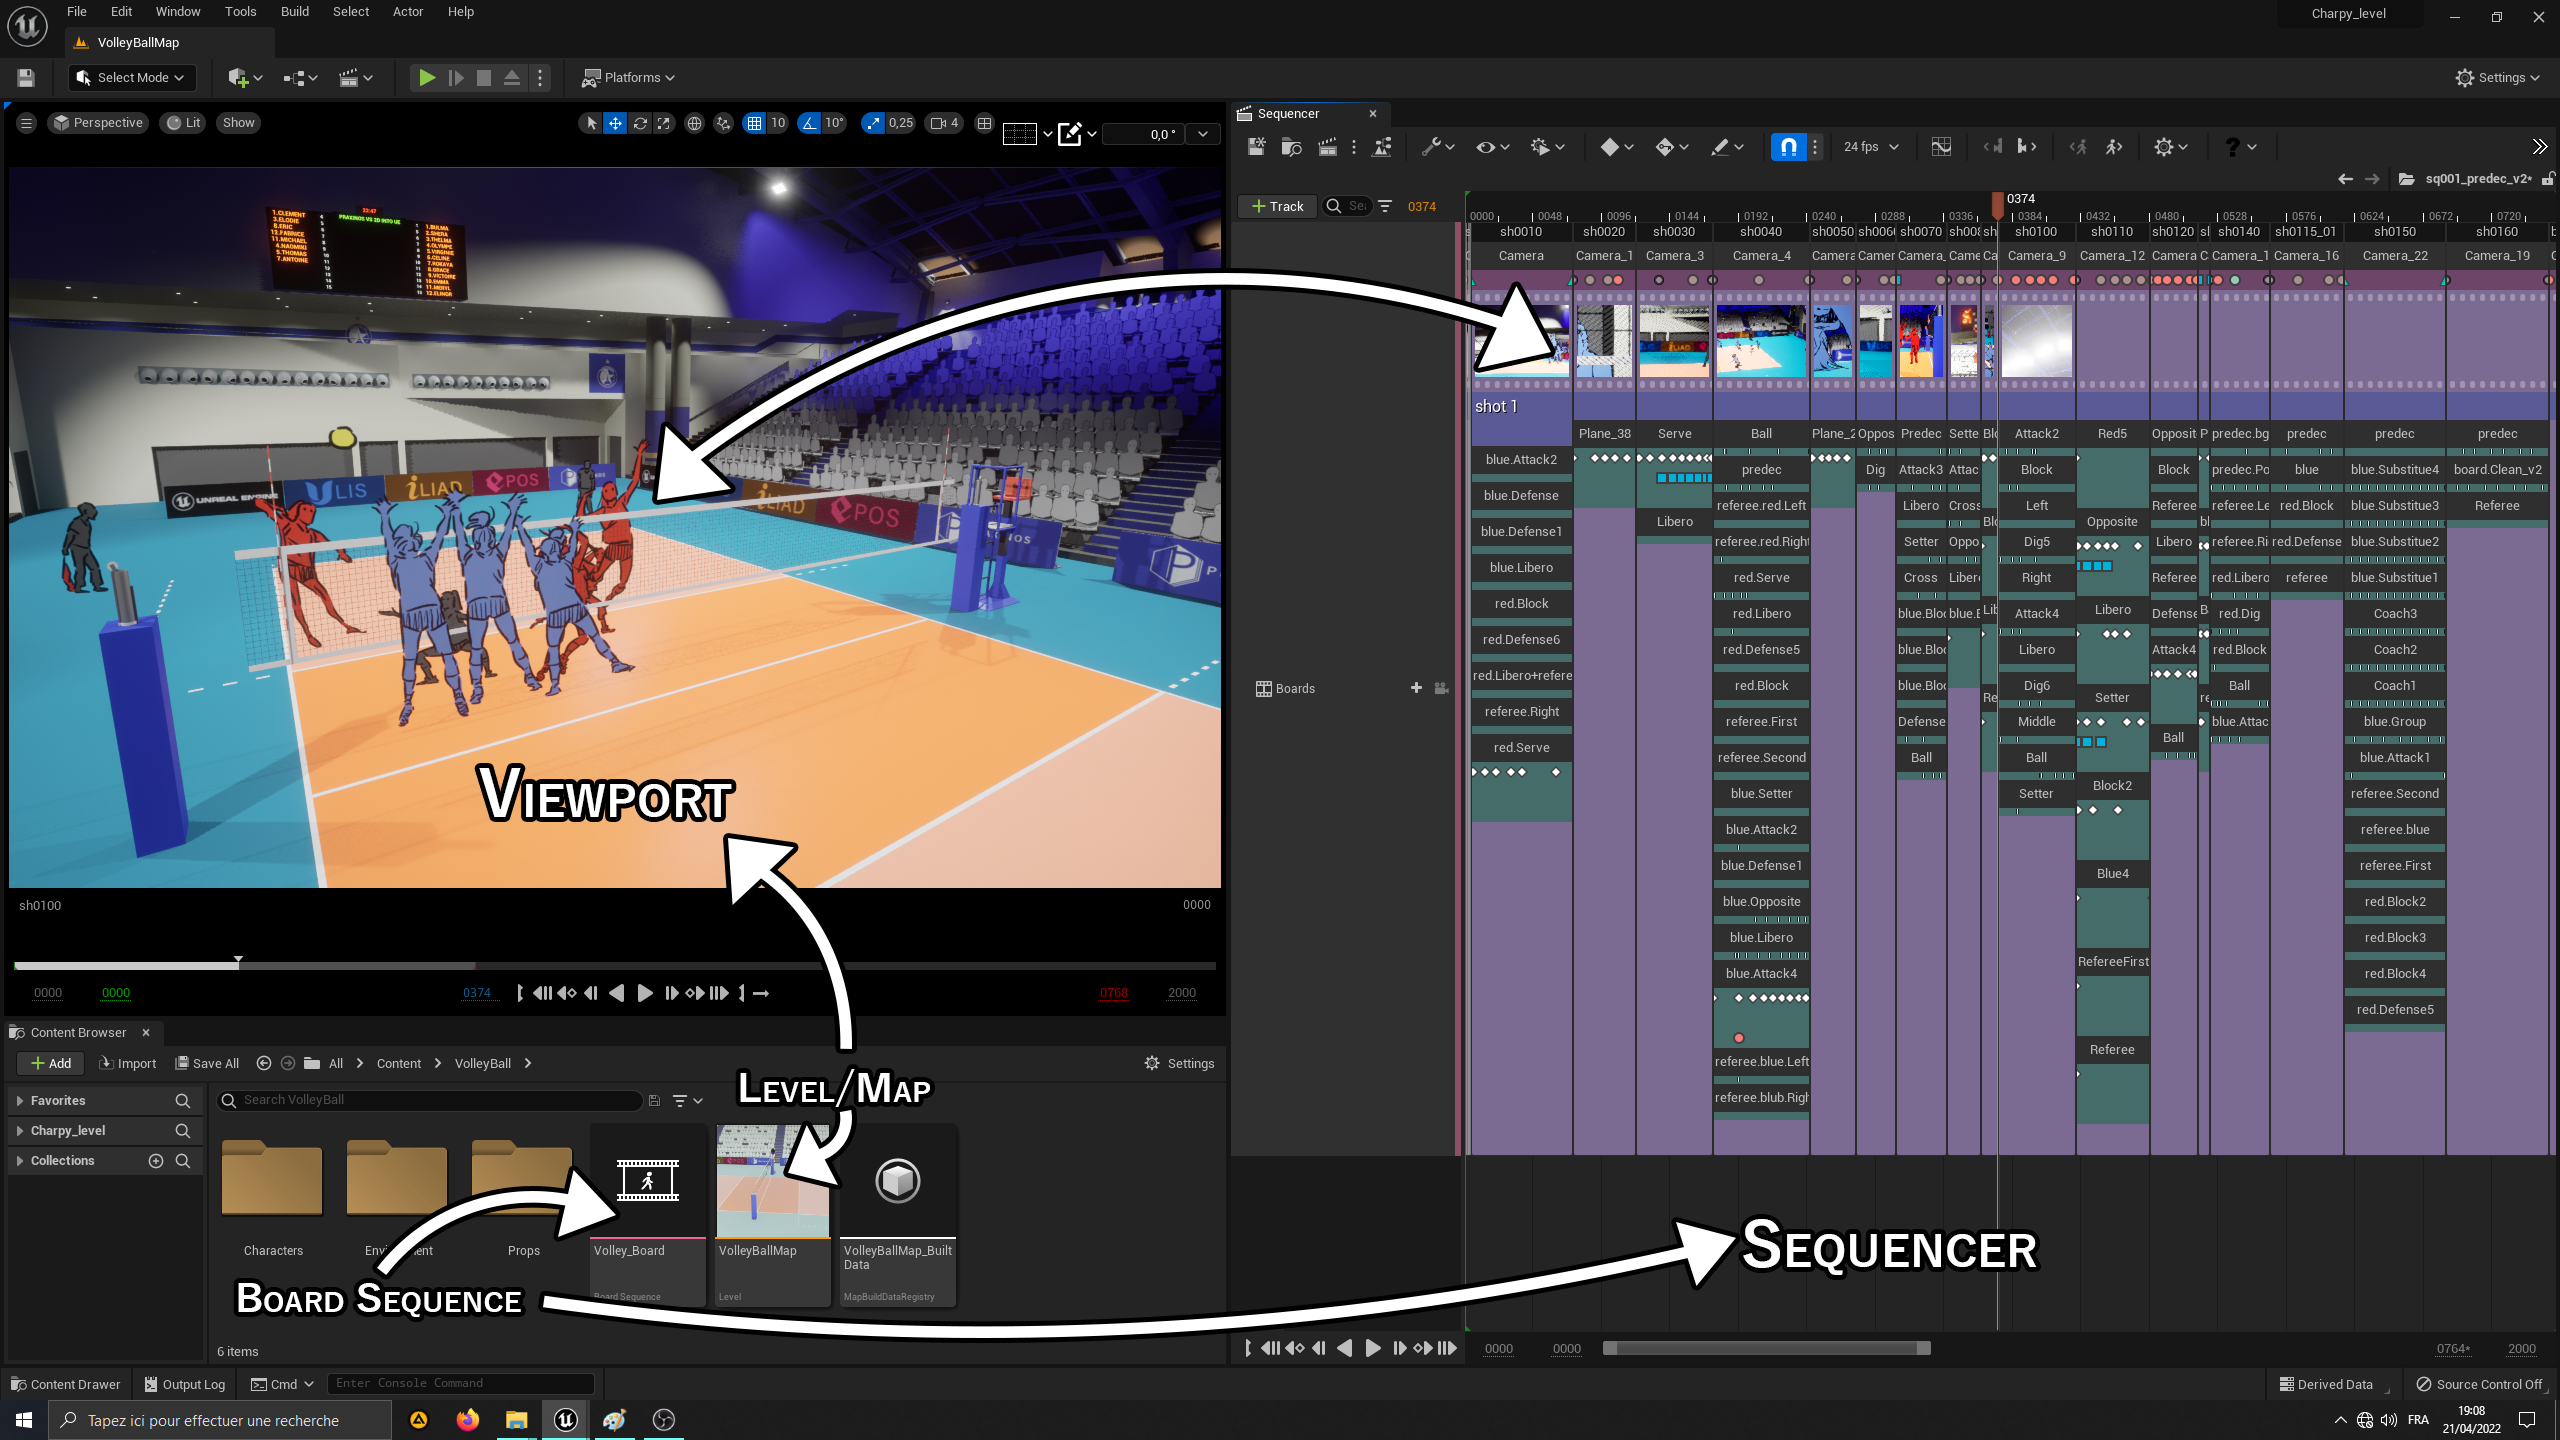Click Add button in Content Browser
Viewport: 2560px width, 1440px height.
[x=50, y=1064]
